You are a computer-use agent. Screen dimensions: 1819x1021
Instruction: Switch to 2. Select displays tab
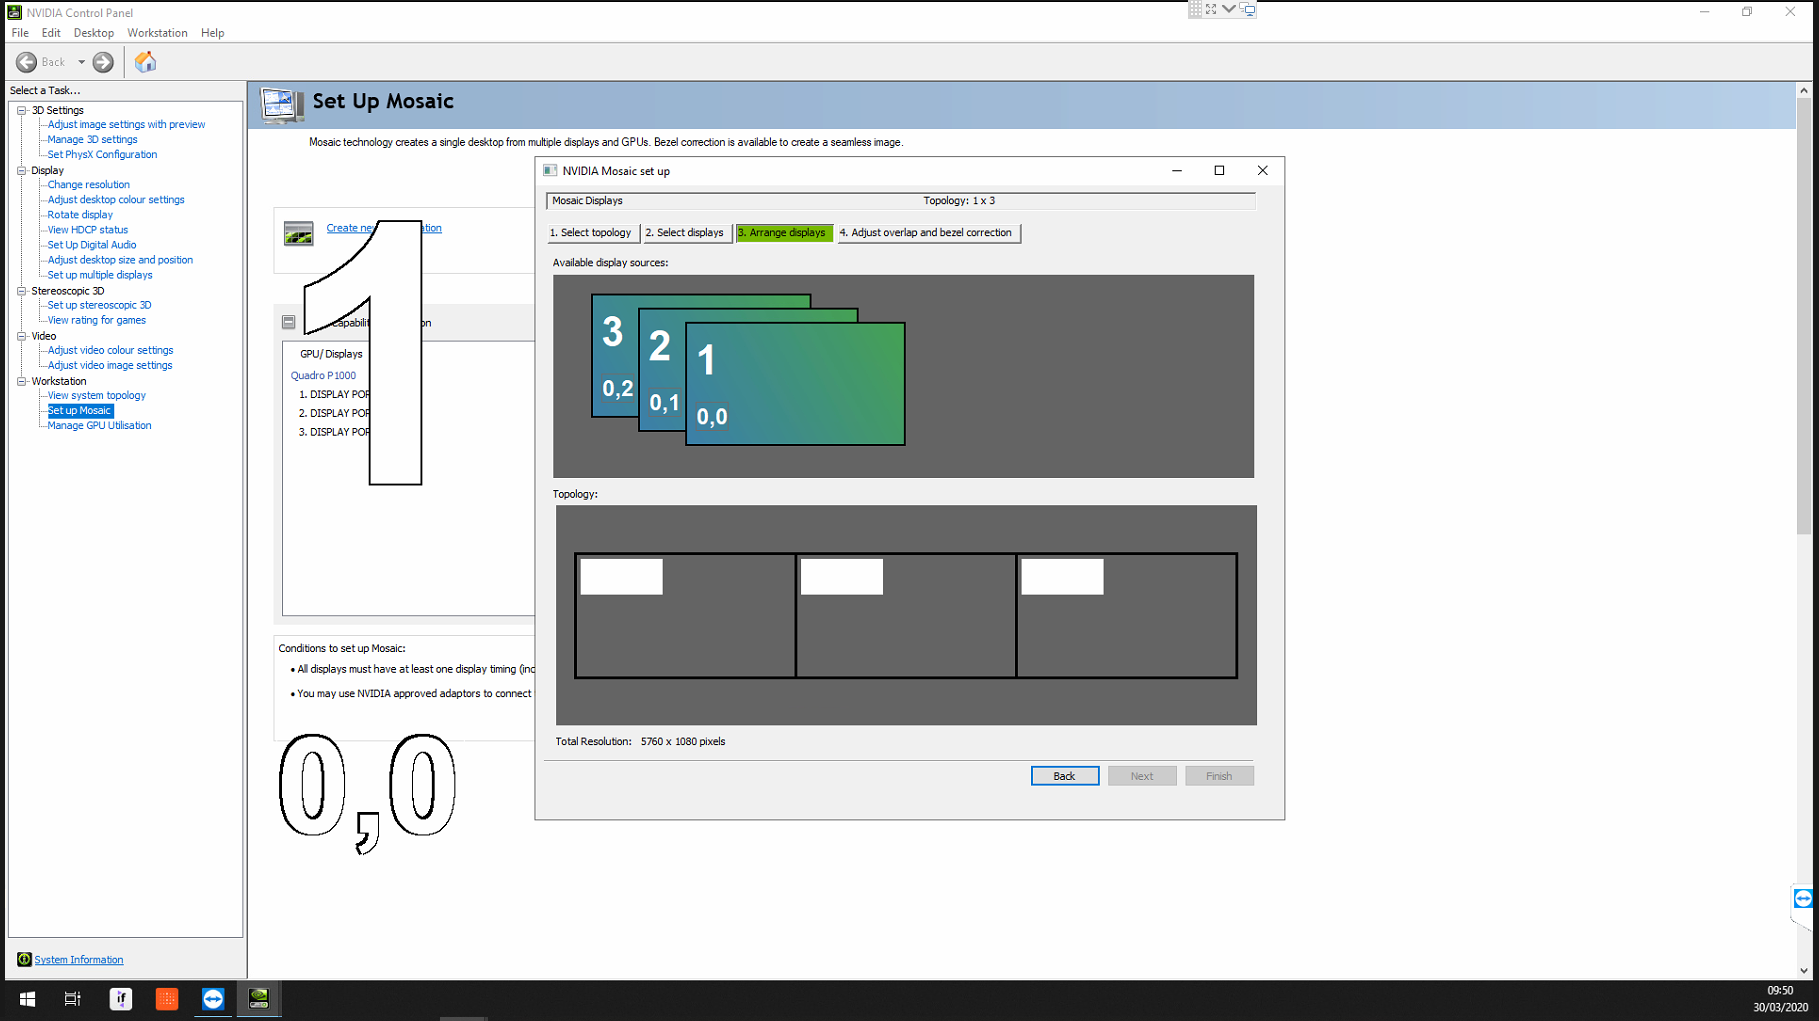coord(685,233)
